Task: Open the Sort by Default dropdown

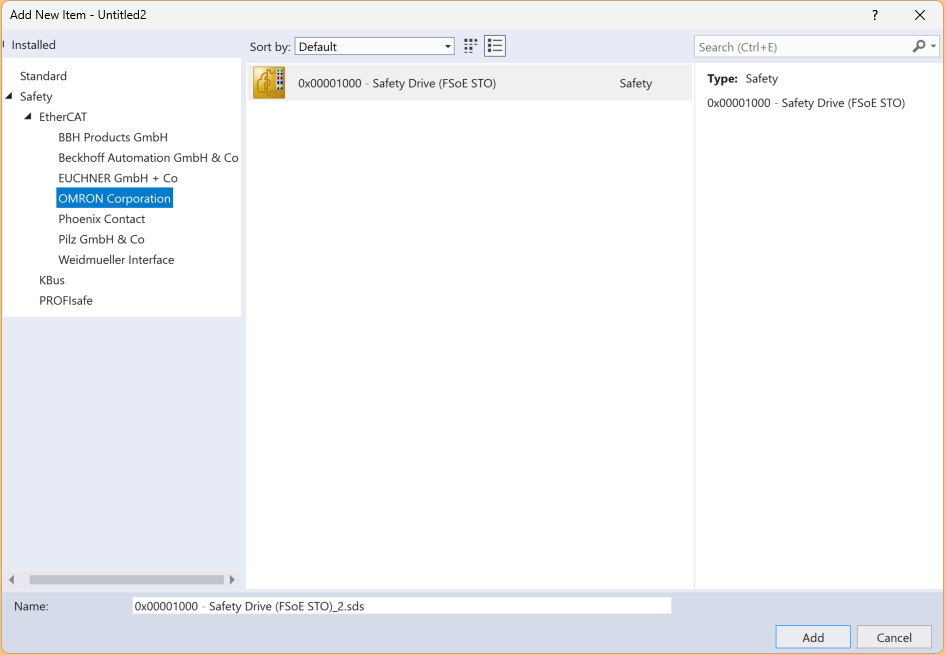Action: pos(375,47)
